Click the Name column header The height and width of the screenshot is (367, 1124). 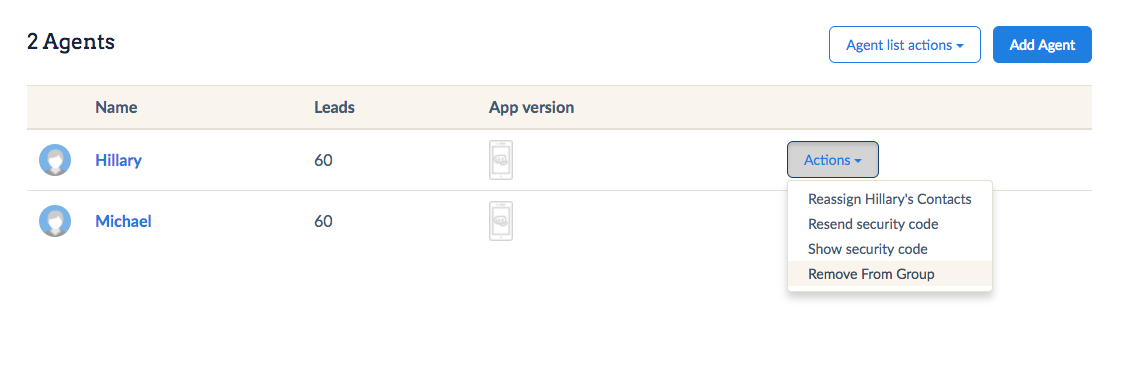coord(116,108)
